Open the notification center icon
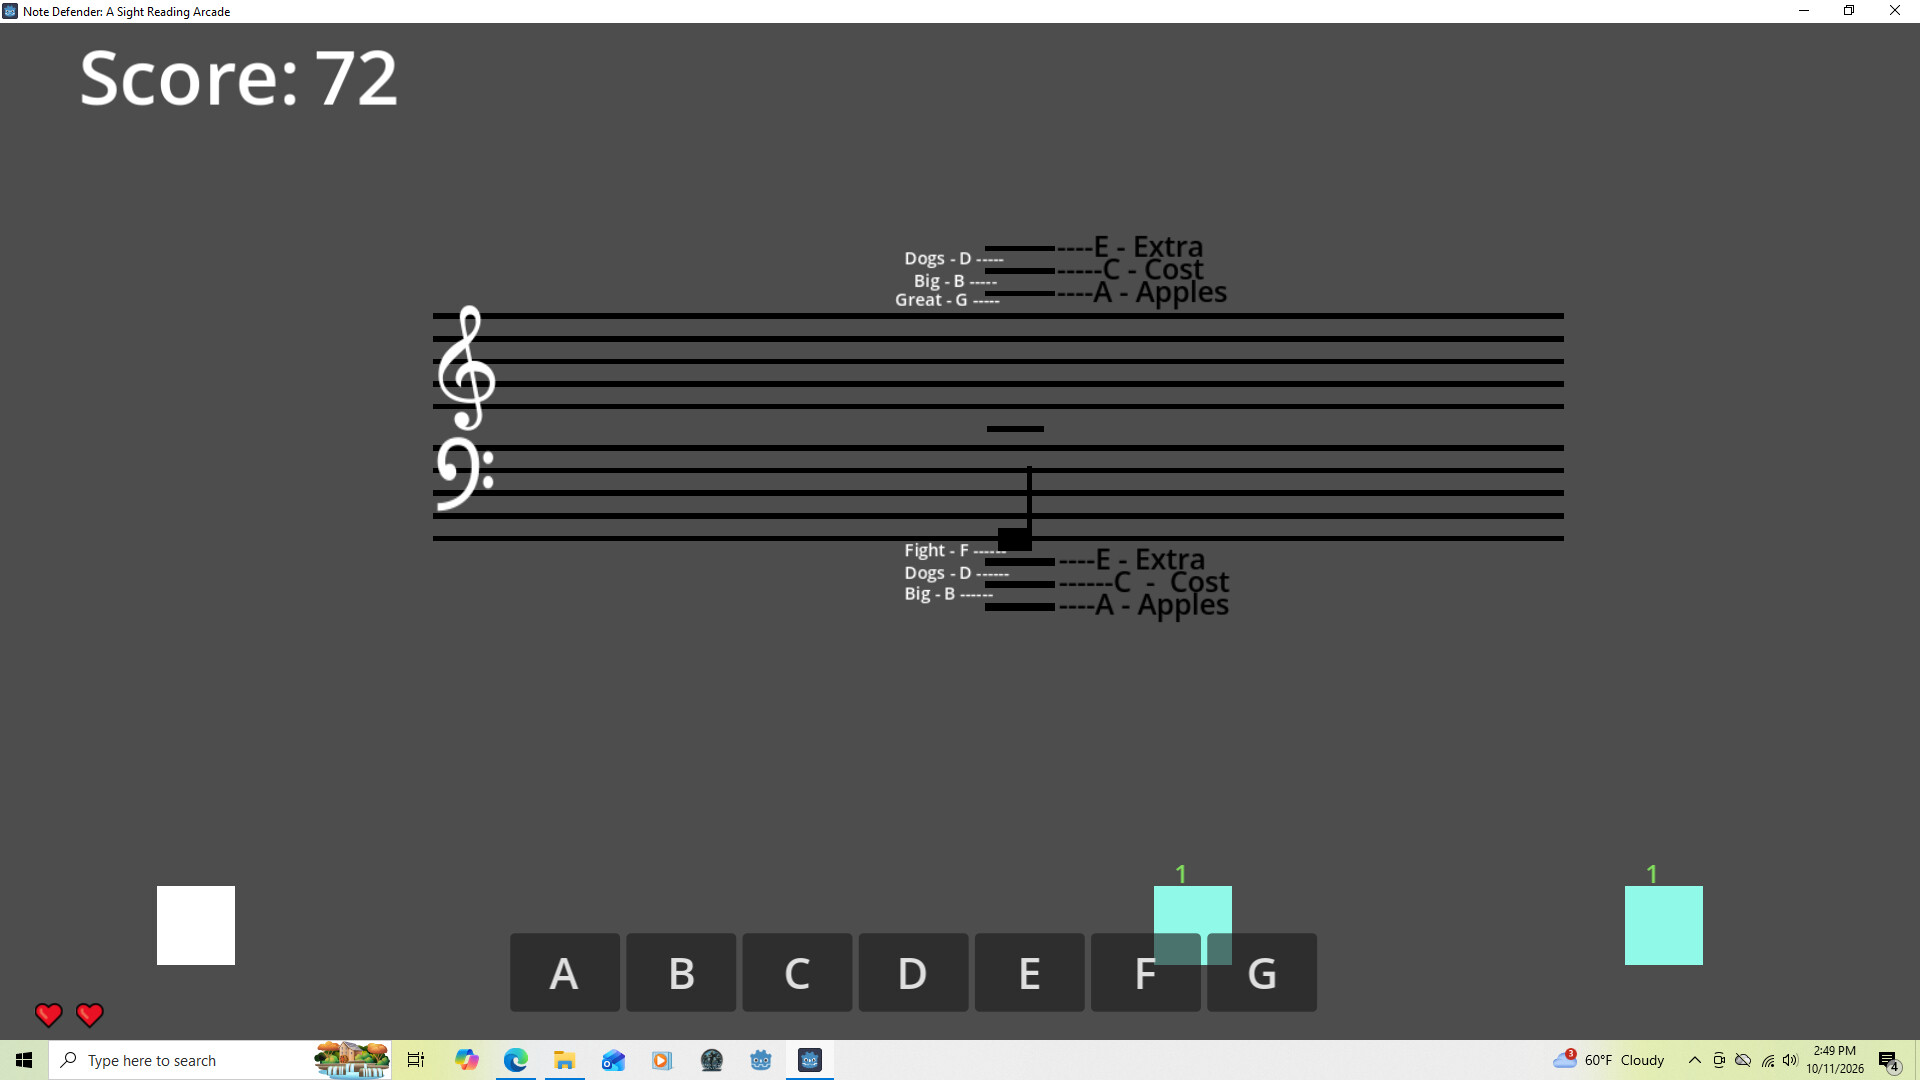This screenshot has width=1920, height=1080. click(x=1888, y=1060)
